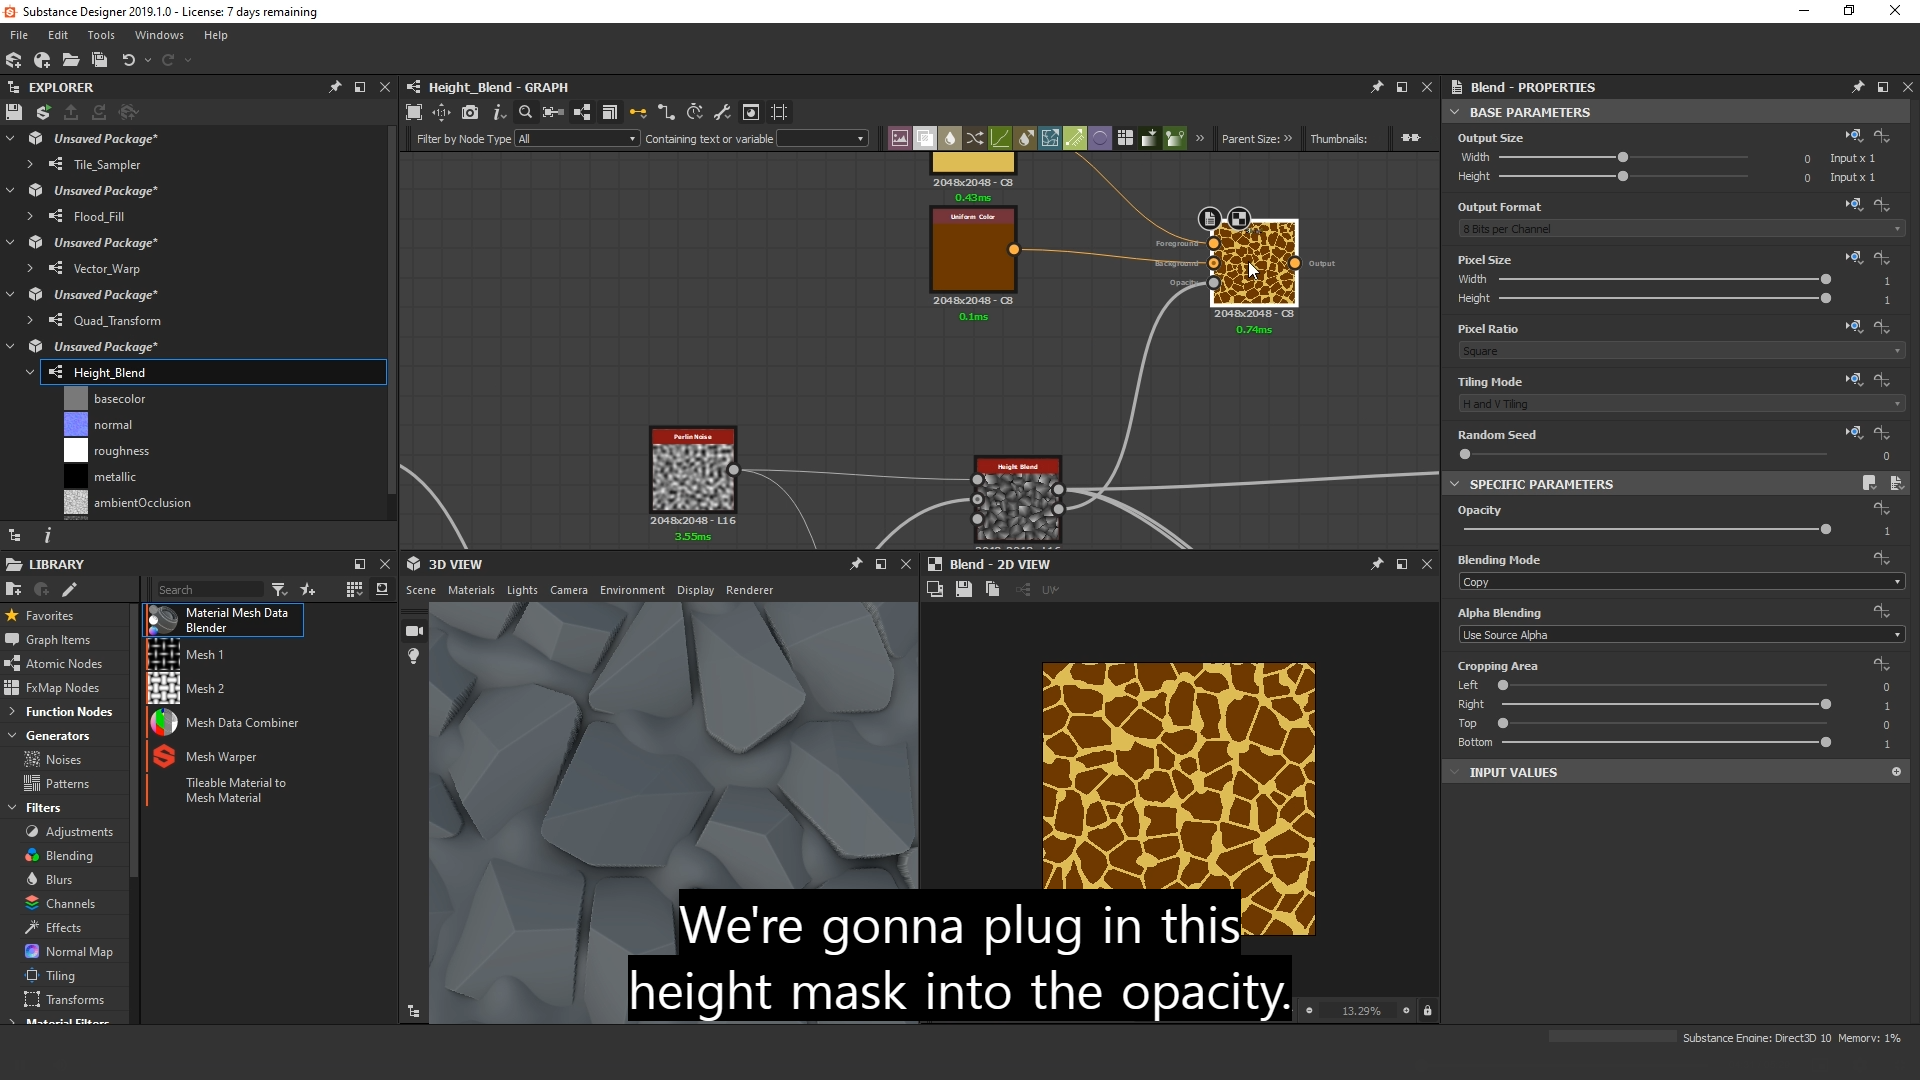Pin the Properties panel
The width and height of the screenshot is (1920, 1080).
tap(1857, 87)
